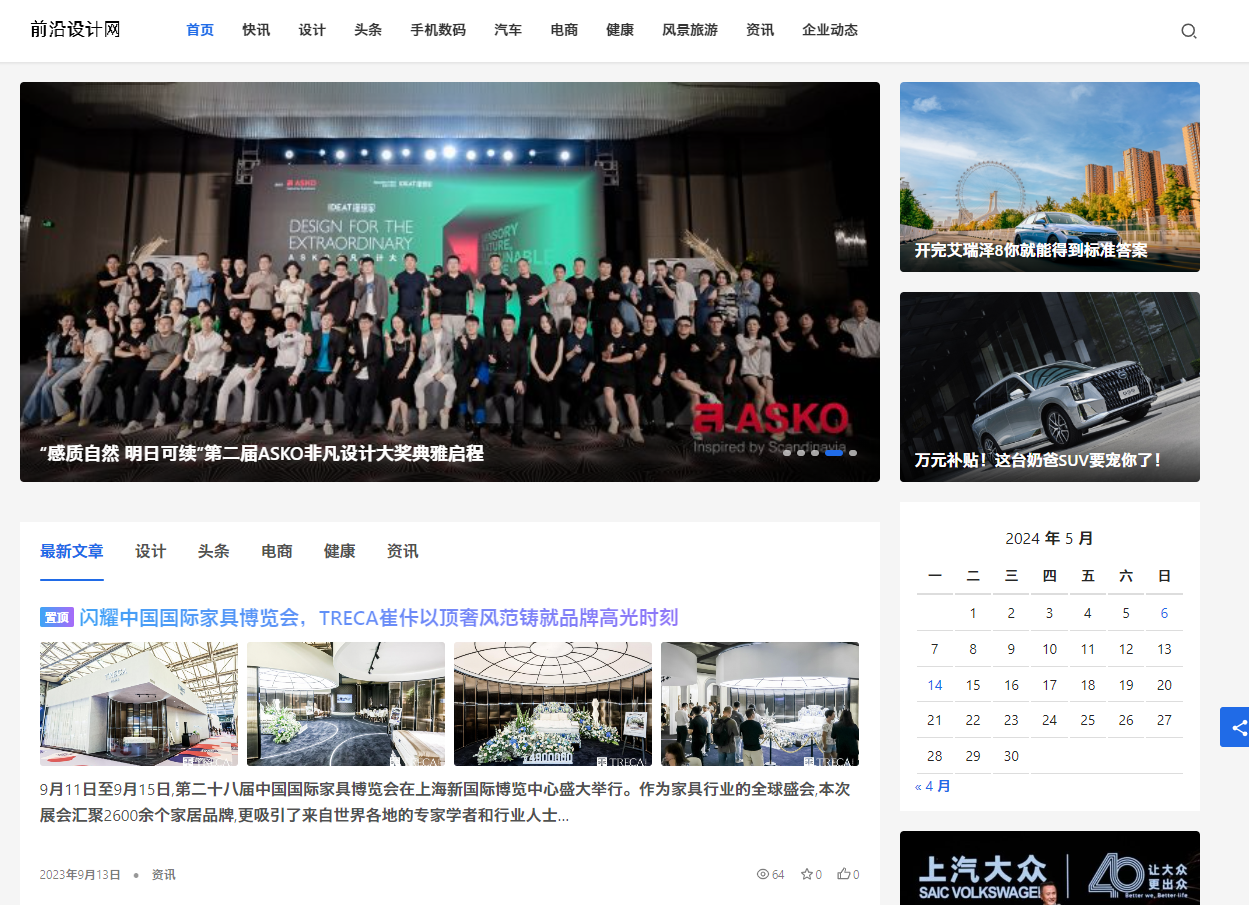Screen dimensions: 1249x905
Task: Open the 万元补贴 SUV article card
Action: pyautogui.click(x=1050, y=387)
